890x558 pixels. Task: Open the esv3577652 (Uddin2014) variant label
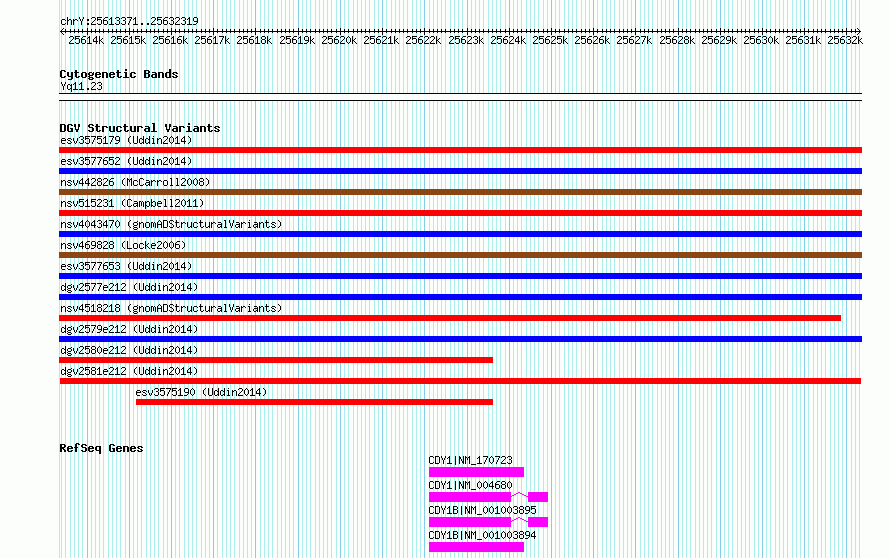(126, 161)
